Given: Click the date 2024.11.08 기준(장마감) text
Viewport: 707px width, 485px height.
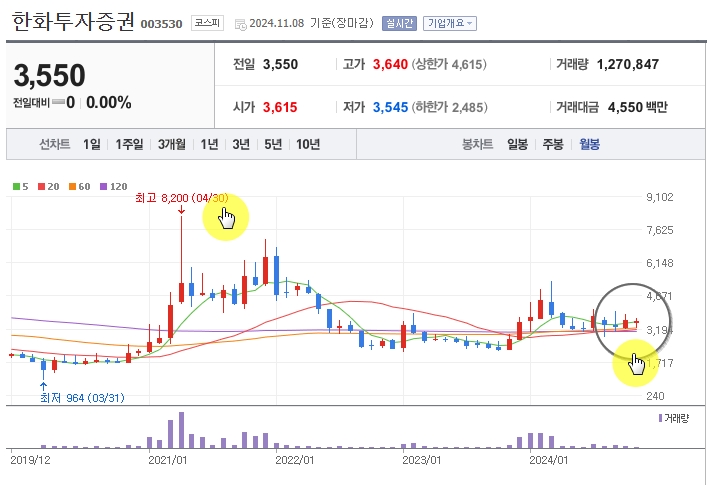Looking at the screenshot, I should point(312,23).
